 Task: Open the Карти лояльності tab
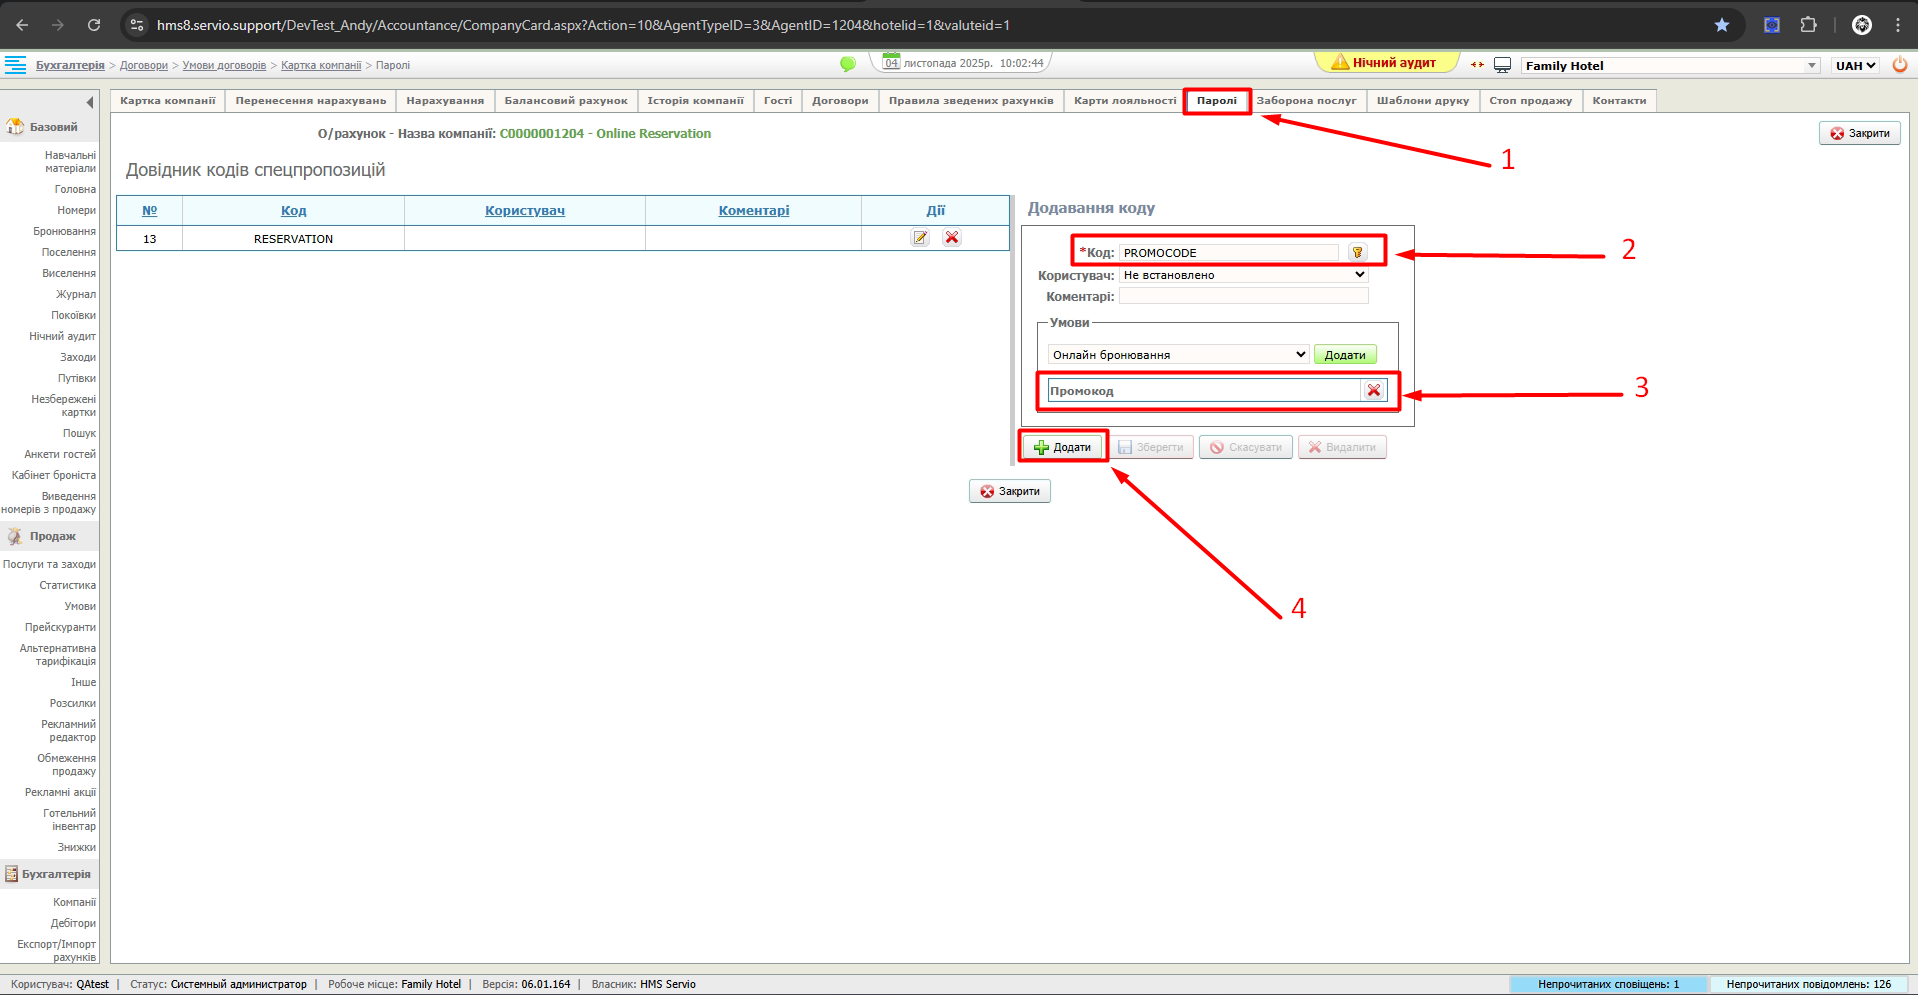(1124, 101)
